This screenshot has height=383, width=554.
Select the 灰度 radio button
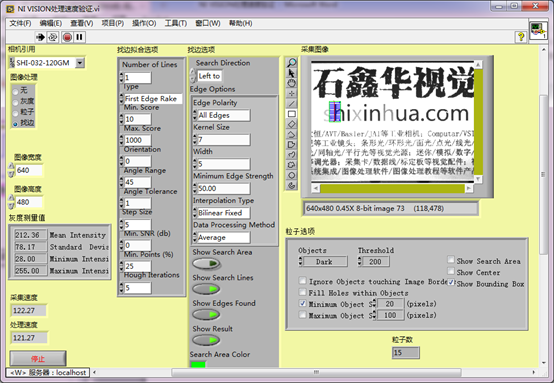15,102
